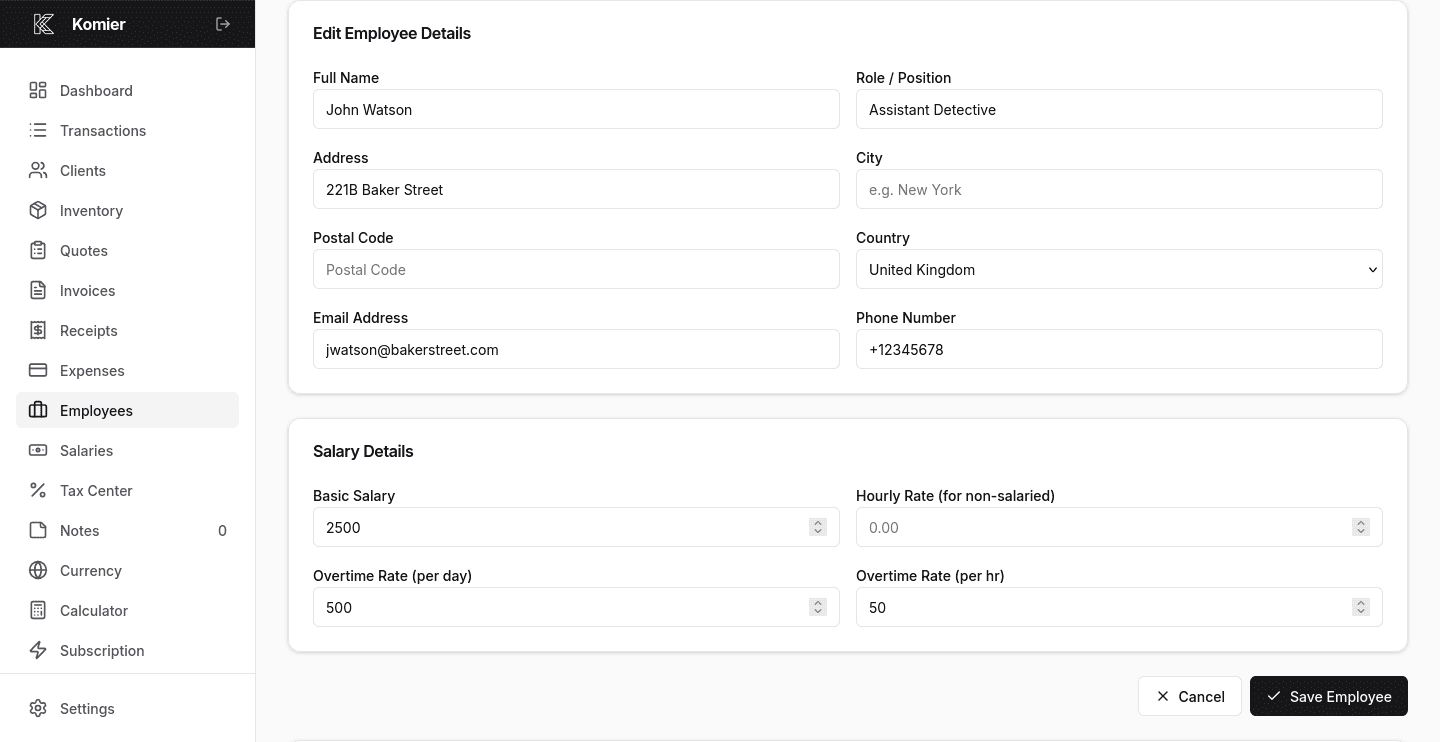
Task: Open Quotes using its document icon
Action: (38, 250)
